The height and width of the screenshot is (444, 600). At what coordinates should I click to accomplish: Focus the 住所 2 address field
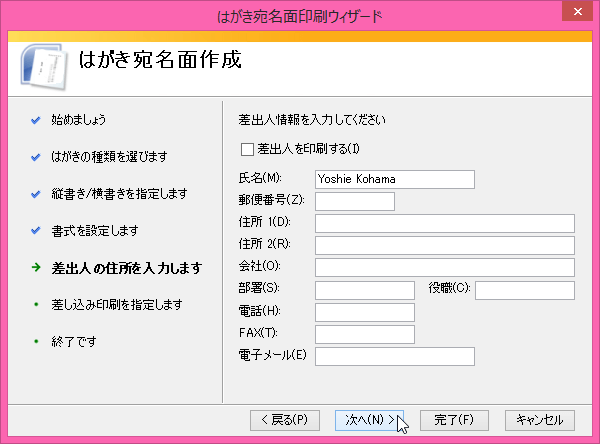pos(444,245)
